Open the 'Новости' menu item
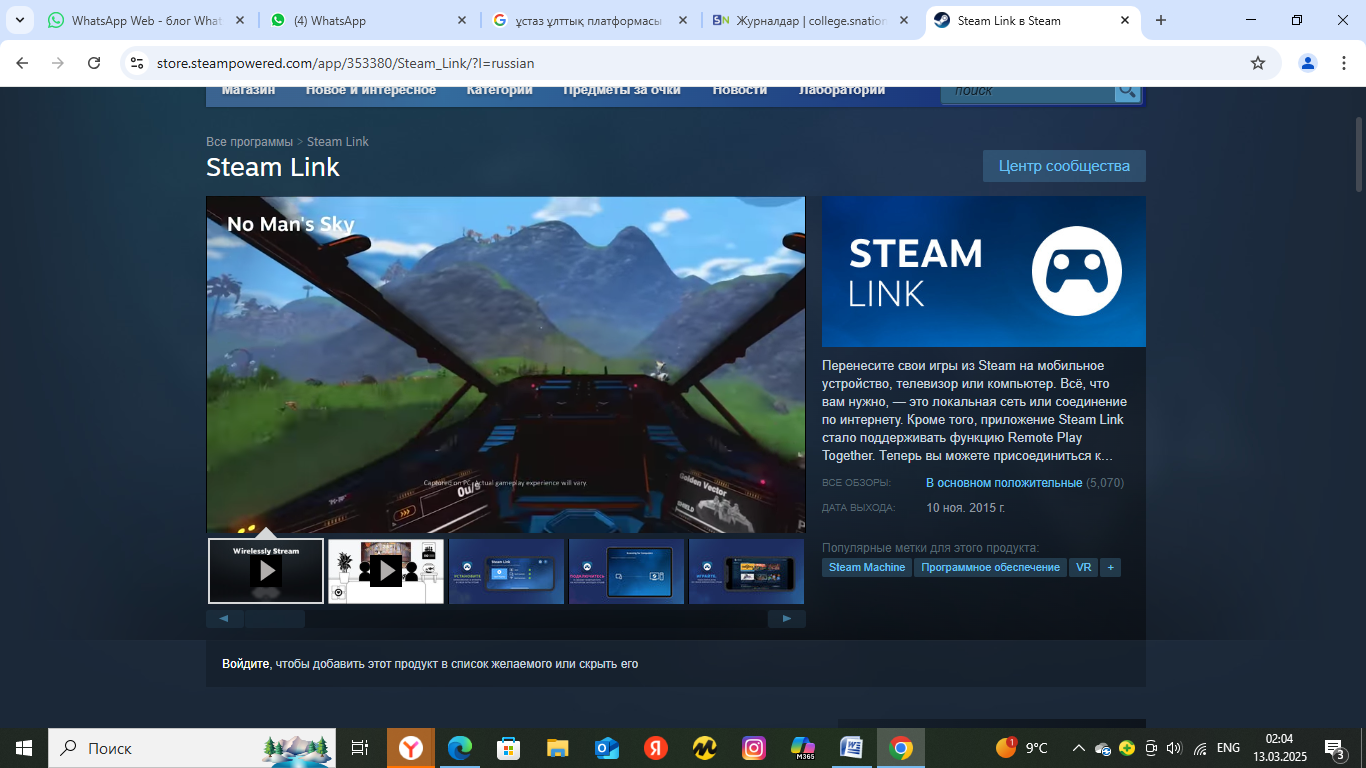Screen dimensions: 1366x768 click(739, 90)
